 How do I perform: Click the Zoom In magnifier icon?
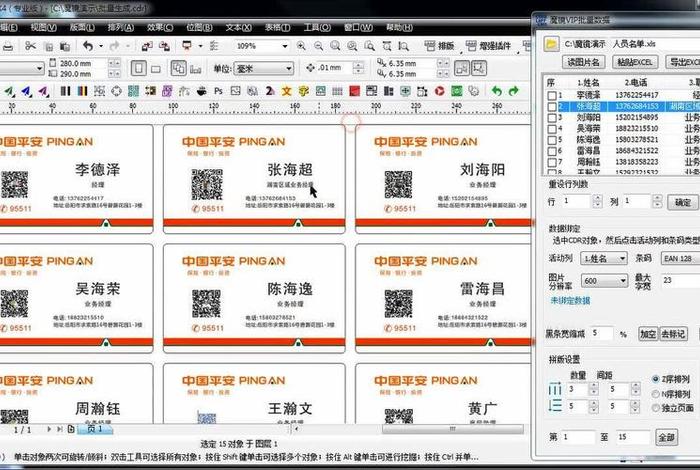pyautogui.click(x=301, y=46)
